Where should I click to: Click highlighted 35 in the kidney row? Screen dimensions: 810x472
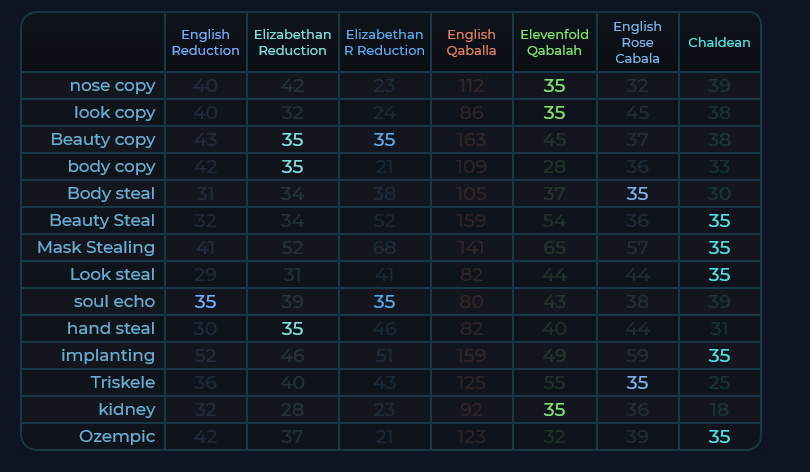coord(555,409)
